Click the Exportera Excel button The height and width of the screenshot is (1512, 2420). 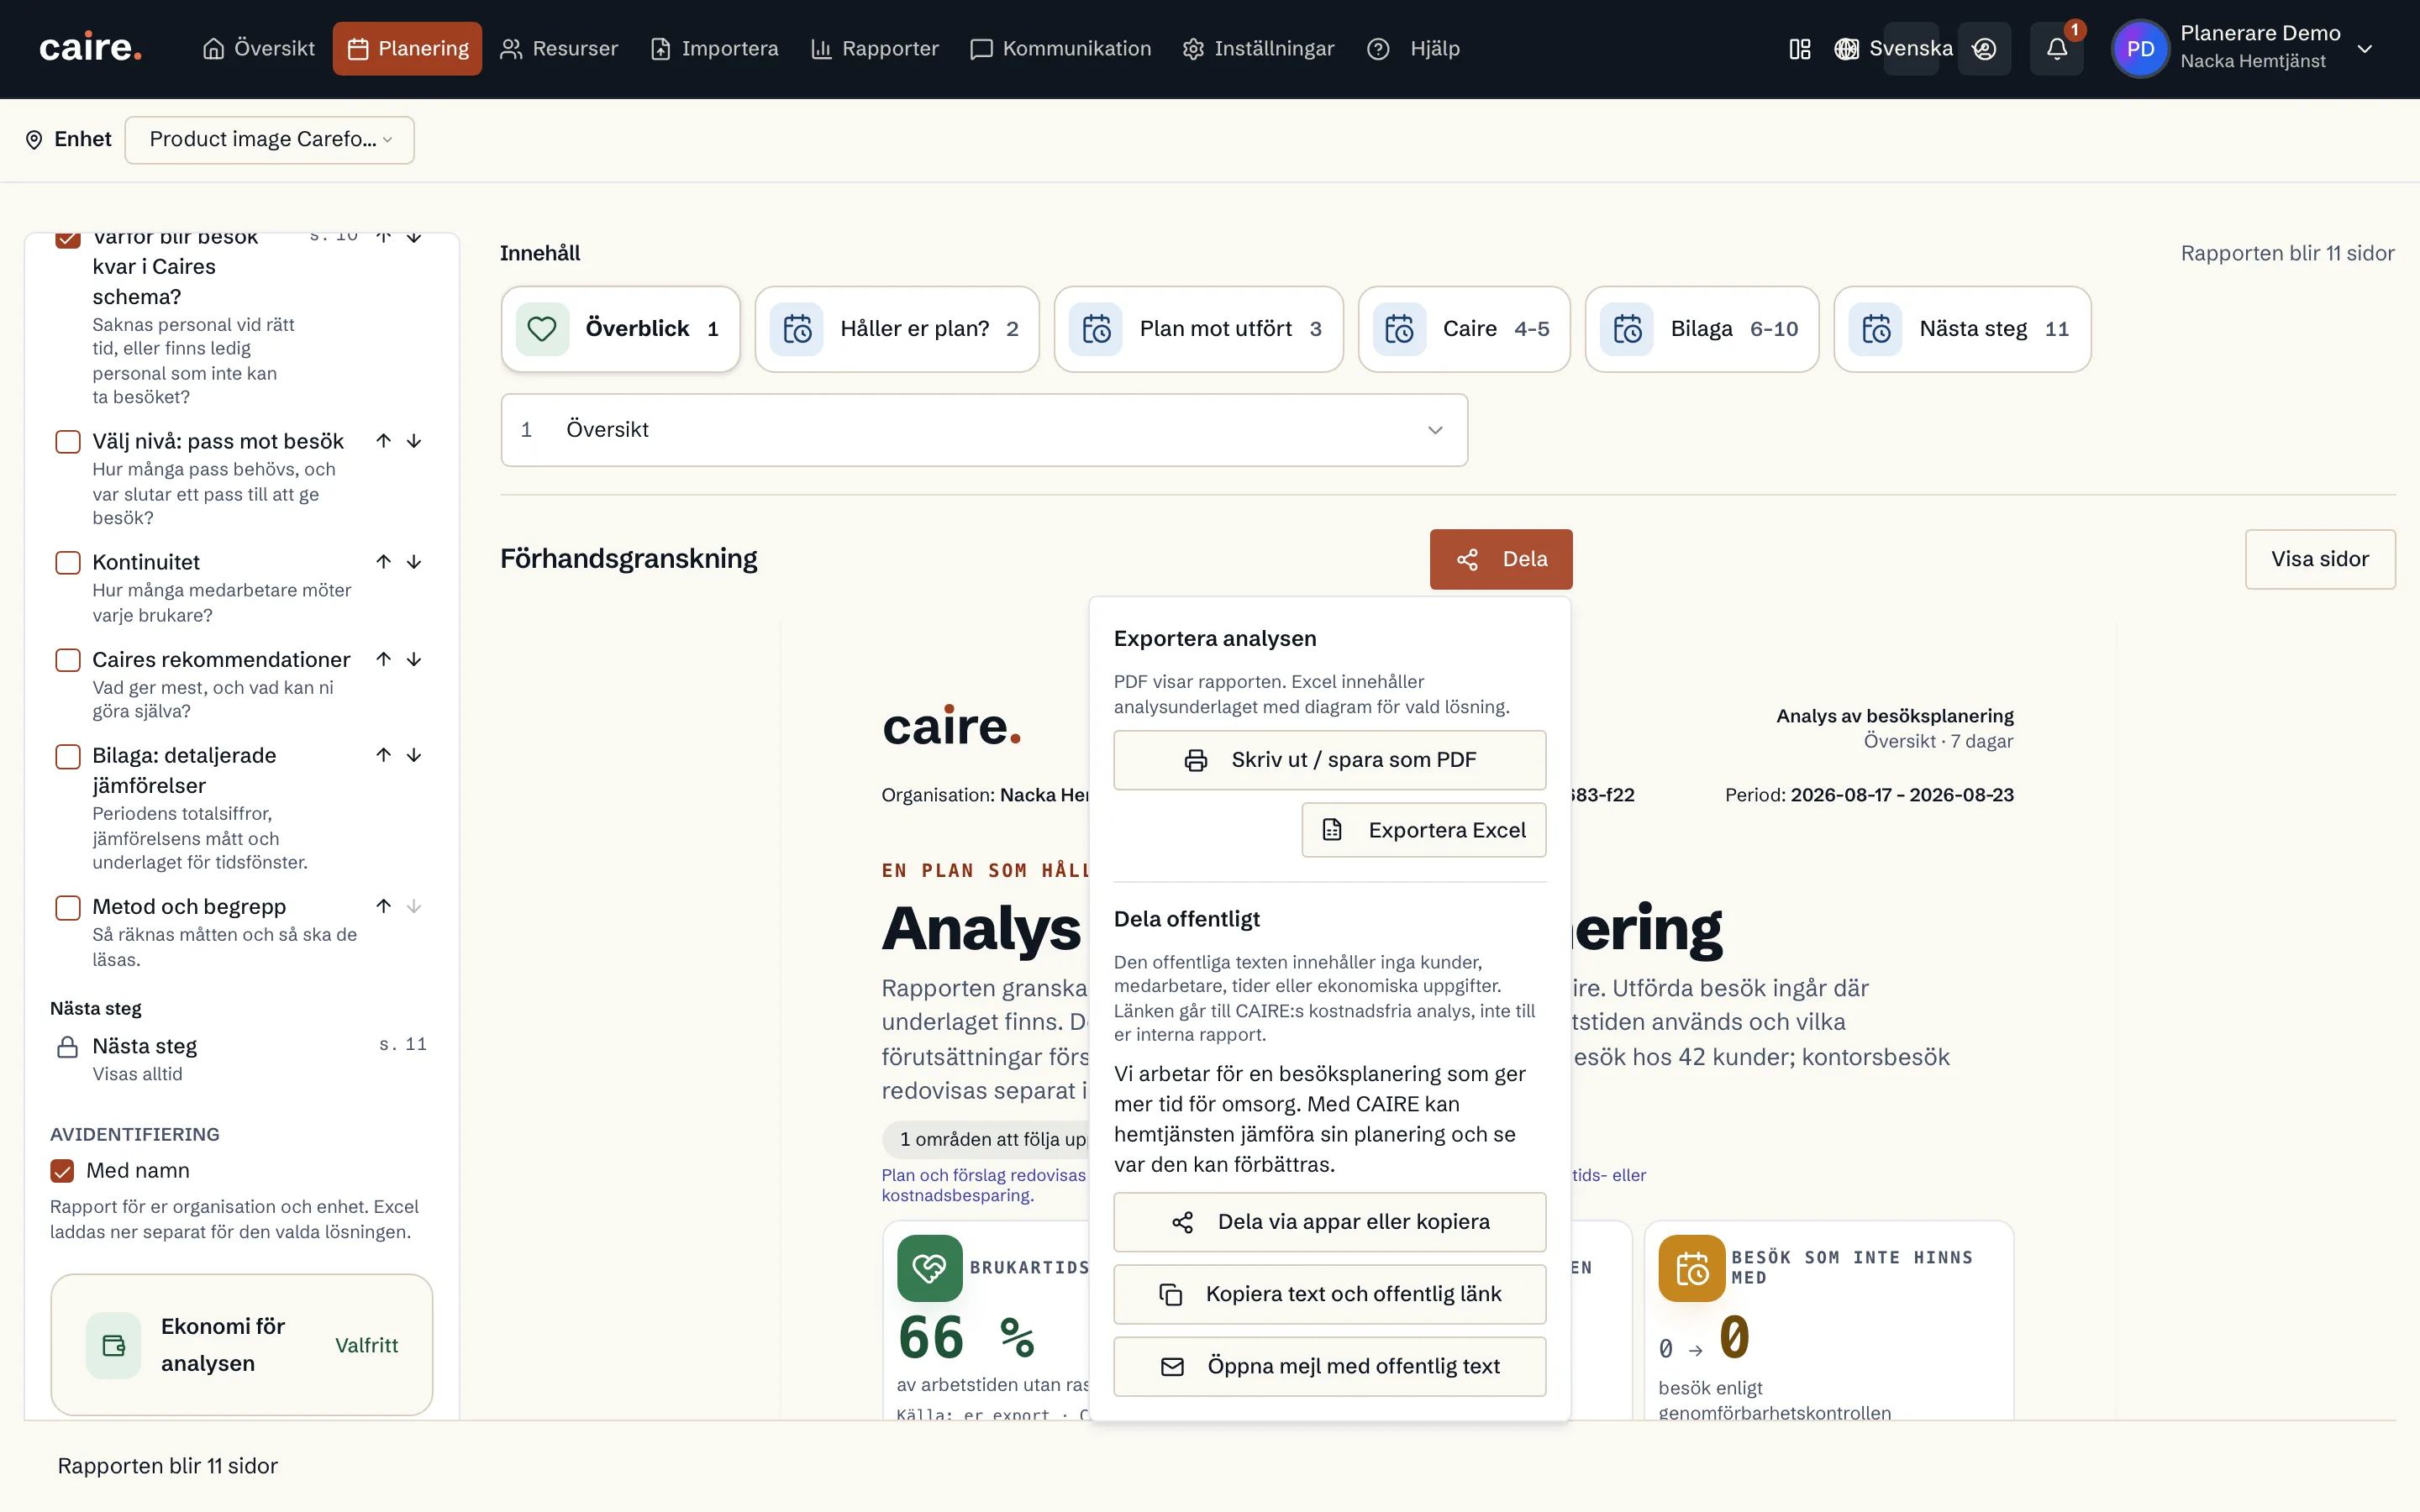[1423, 830]
